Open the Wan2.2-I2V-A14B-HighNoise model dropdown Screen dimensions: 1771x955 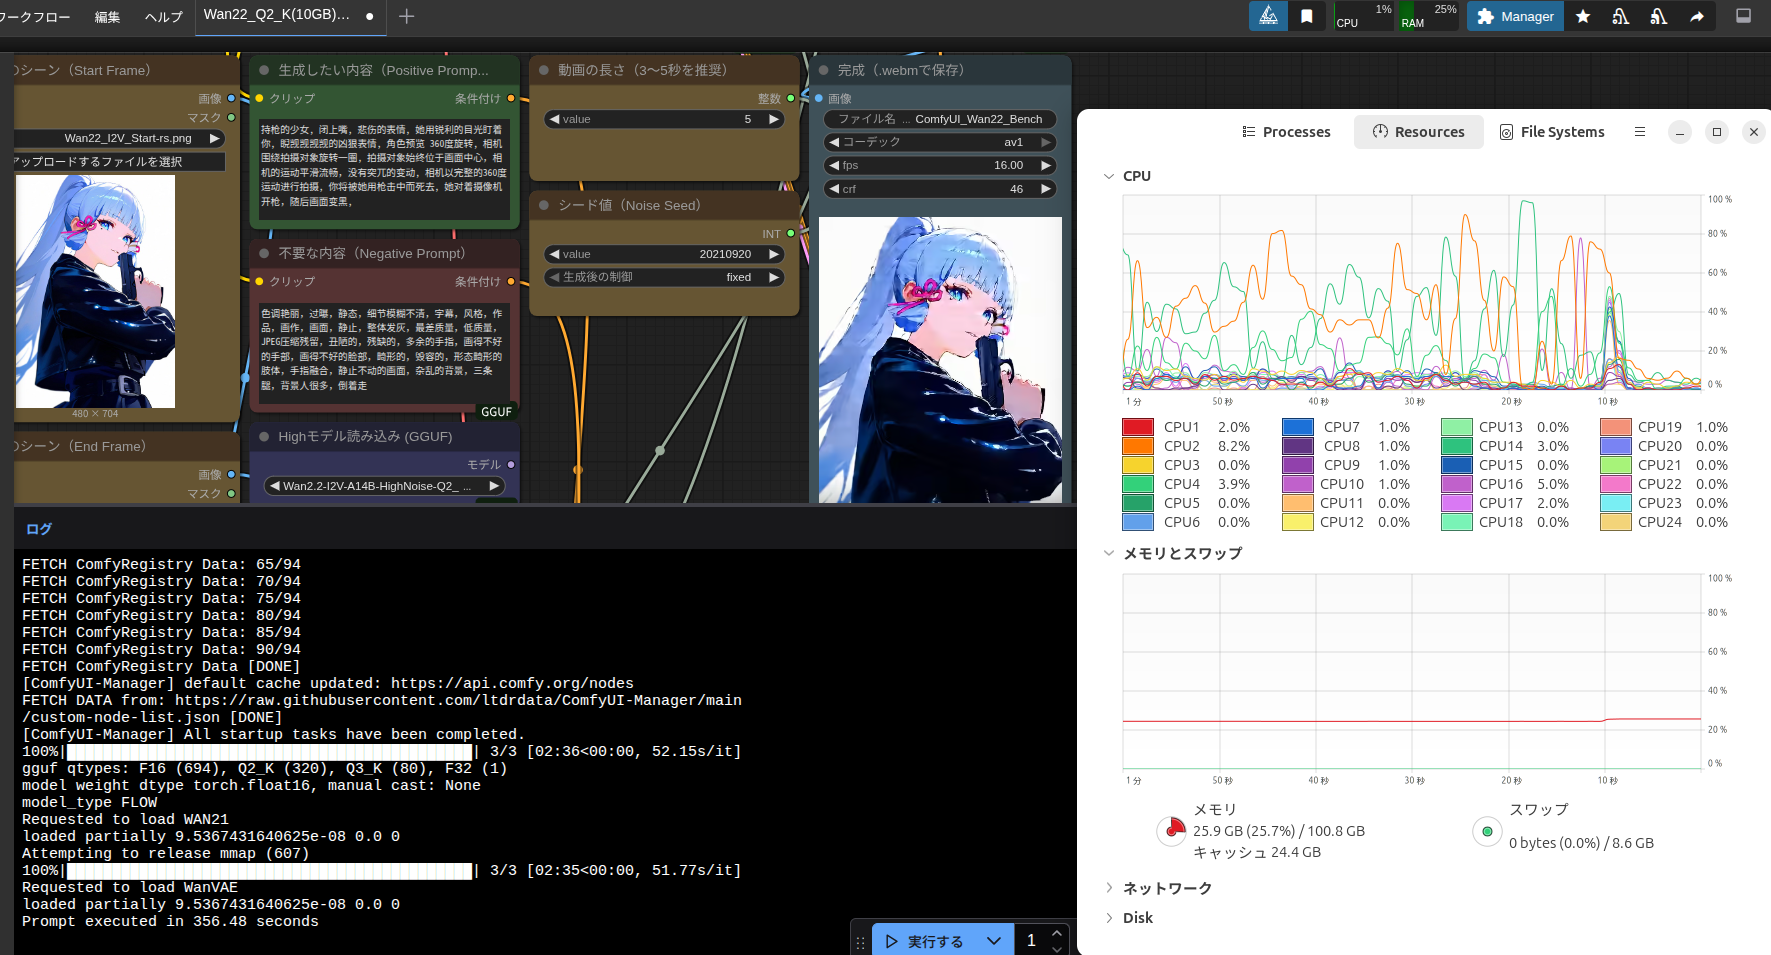(x=386, y=486)
